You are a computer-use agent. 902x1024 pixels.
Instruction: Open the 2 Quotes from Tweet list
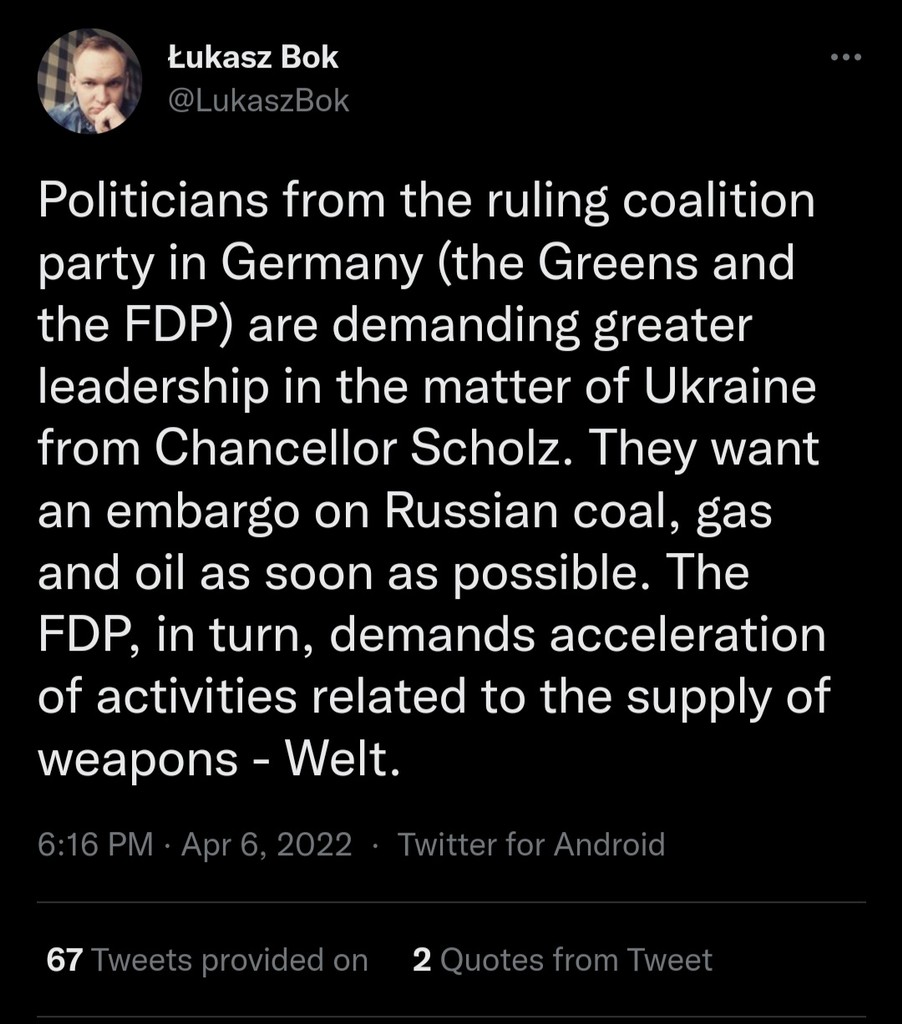[x=562, y=960]
